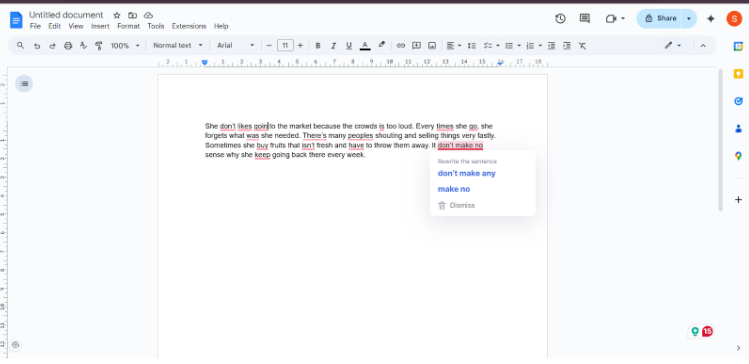The width and height of the screenshot is (749, 364).
Task: Open the Grammarly widget icon
Action: pyautogui.click(x=696, y=331)
